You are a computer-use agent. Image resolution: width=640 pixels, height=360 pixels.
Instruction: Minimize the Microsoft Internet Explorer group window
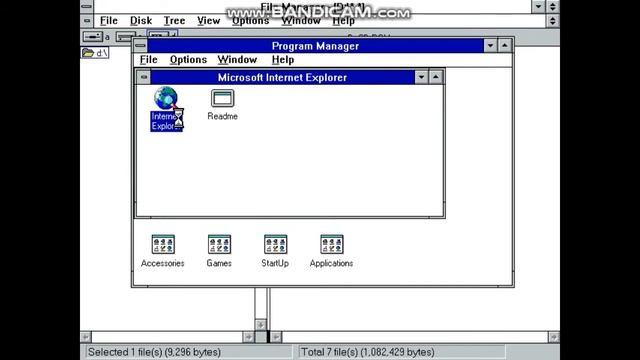(x=421, y=77)
